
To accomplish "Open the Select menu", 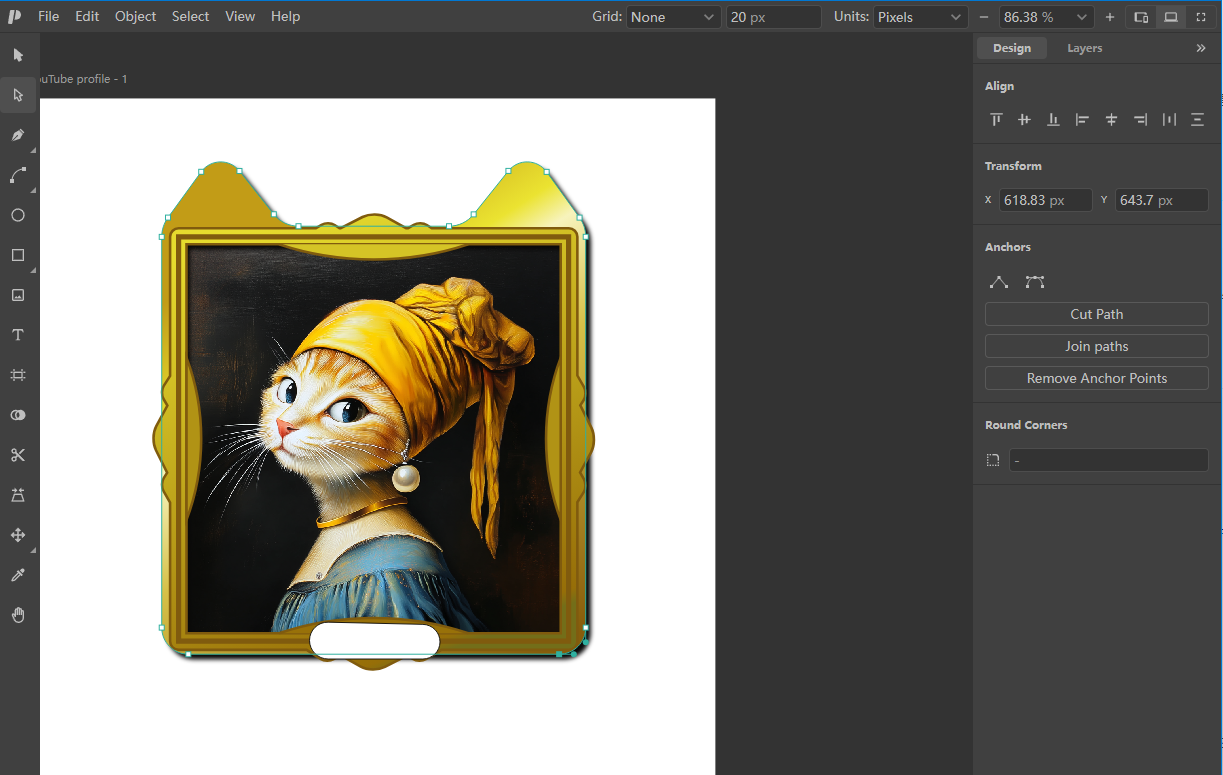I will [x=190, y=16].
